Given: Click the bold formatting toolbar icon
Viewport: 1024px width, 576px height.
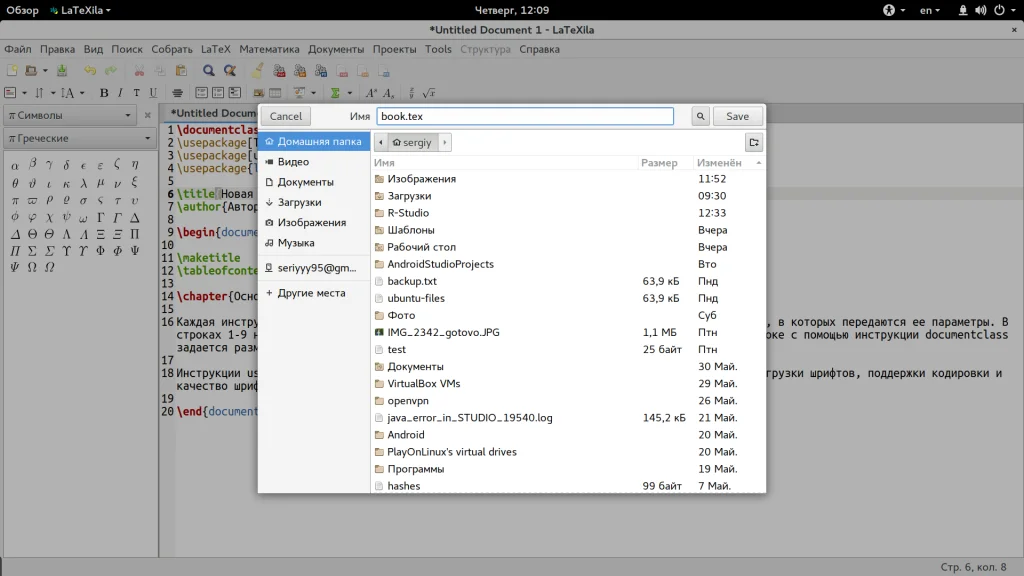Looking at the screenshot, I should [x=104, y=93].
